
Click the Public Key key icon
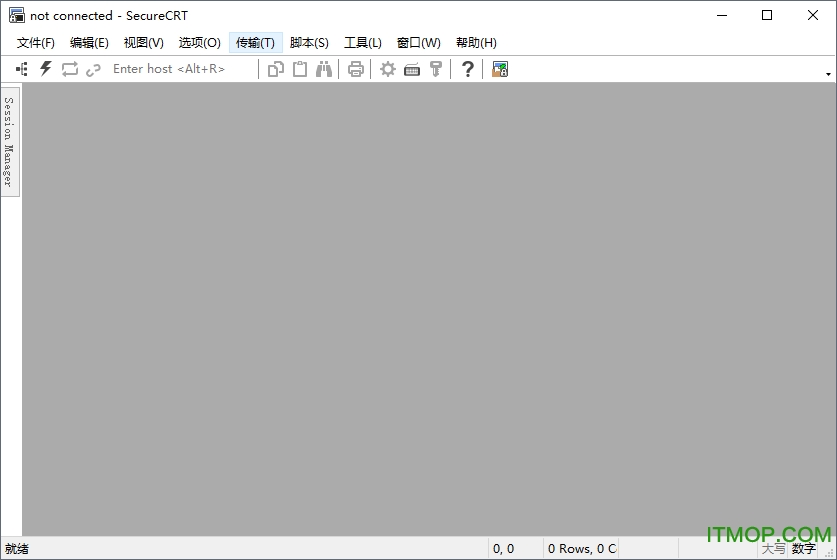[436, 69]
